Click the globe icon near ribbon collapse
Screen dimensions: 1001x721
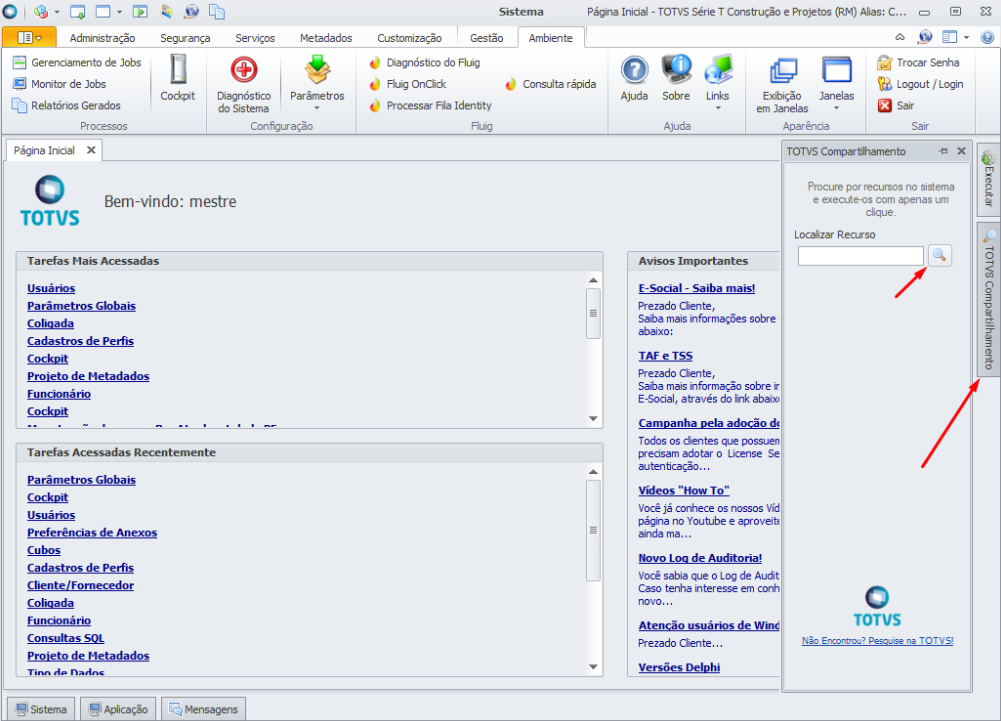[925, 37]
